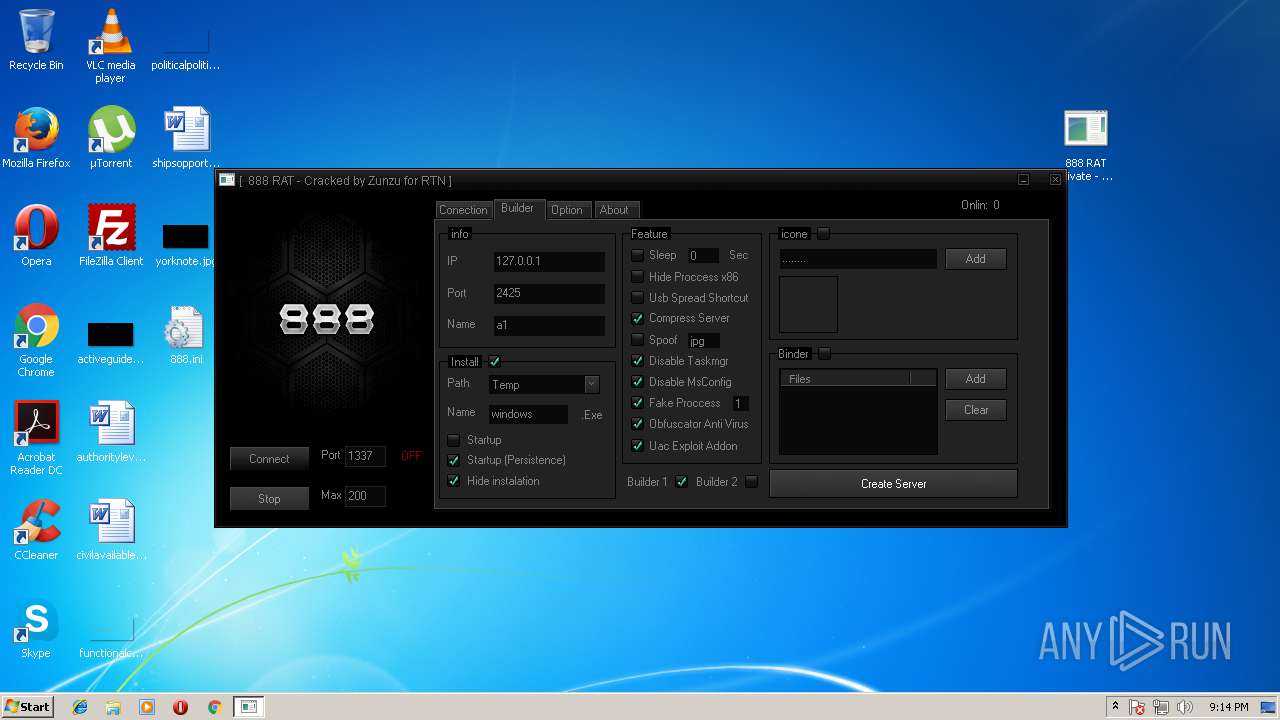Click Add button in icone section
Image resolution: width=1280 pixels, height=720 pixels.
[x=976, y=259]
